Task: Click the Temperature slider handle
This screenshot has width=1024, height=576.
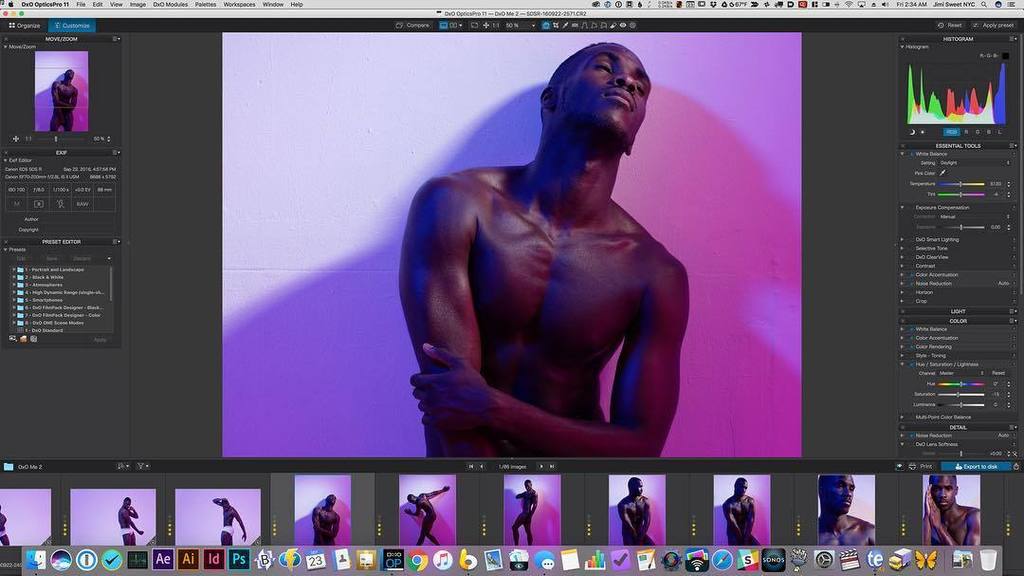Action: pyautogui.click(x=960, y=184)
